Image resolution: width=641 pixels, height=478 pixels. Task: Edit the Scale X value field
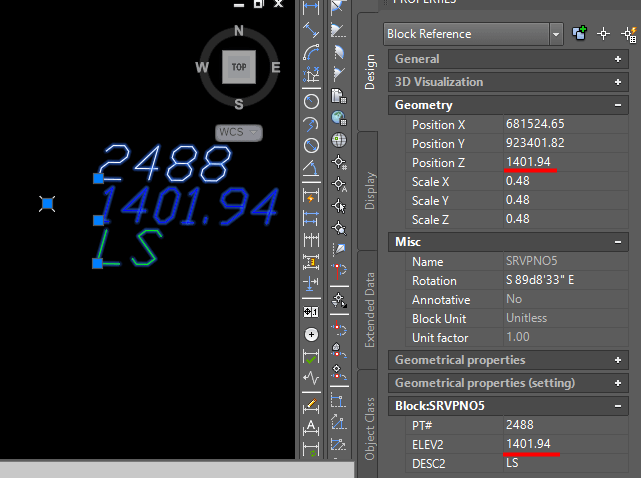[x=565, y=181]
